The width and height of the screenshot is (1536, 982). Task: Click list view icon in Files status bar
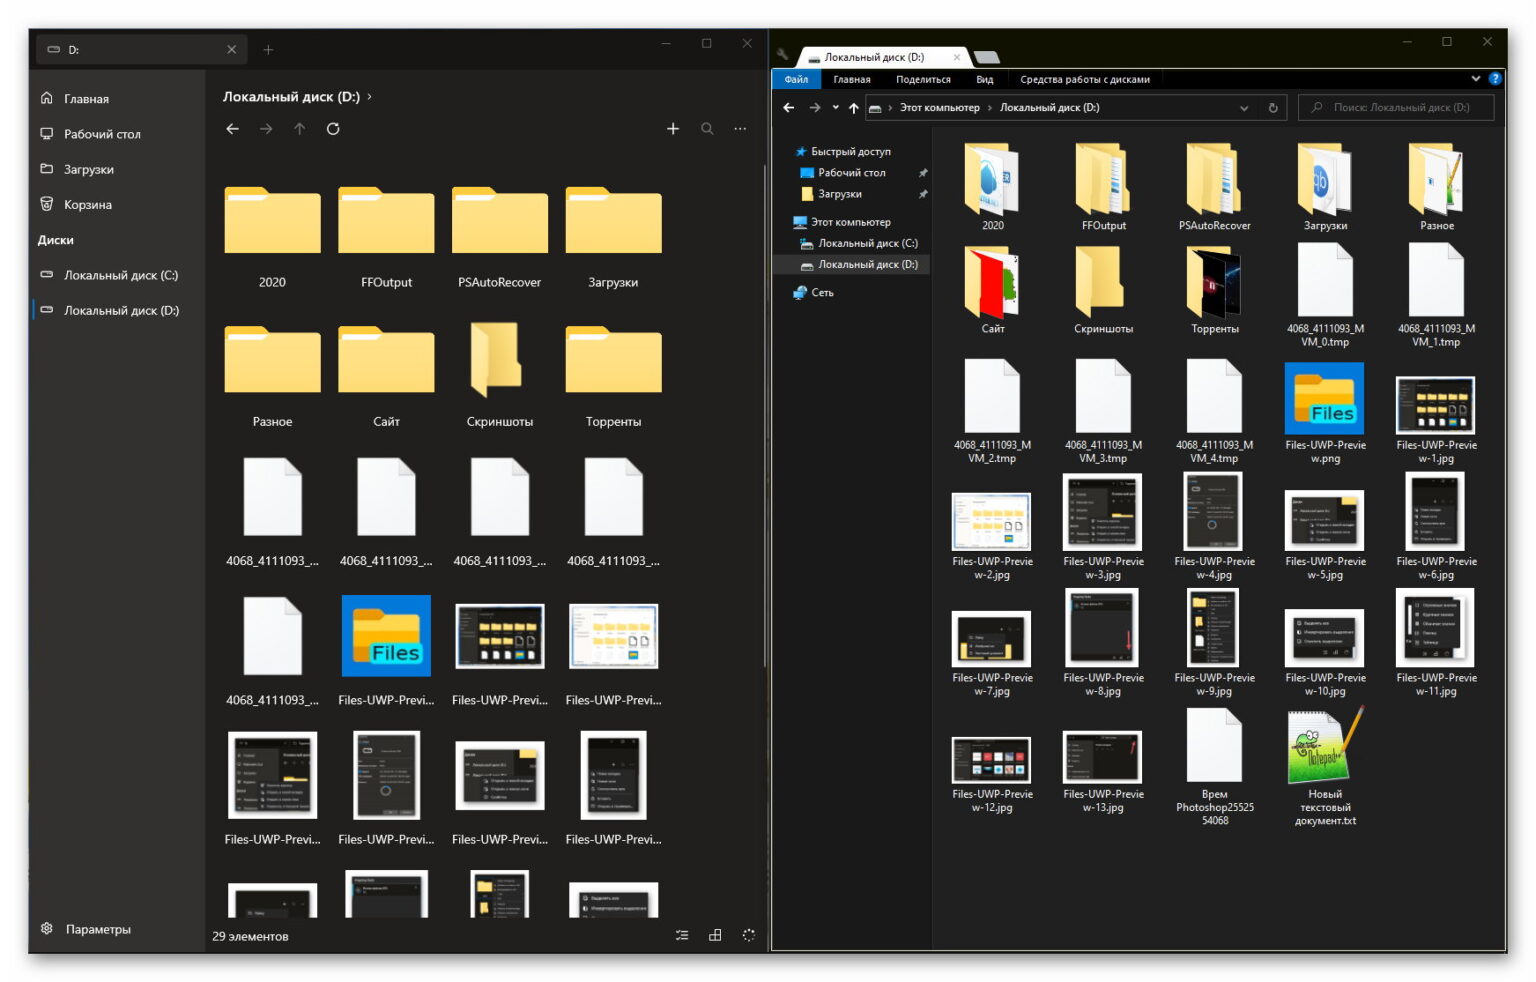coord(682,936)
